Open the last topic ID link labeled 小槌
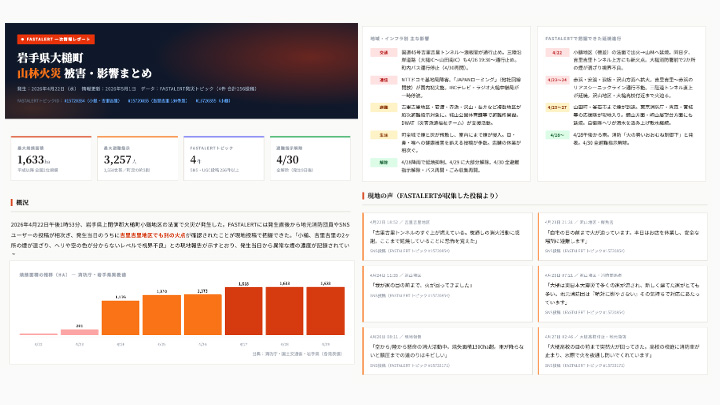The width and height of the screenshot is (720, 405). pyautogui.click(x=213, y=101)
